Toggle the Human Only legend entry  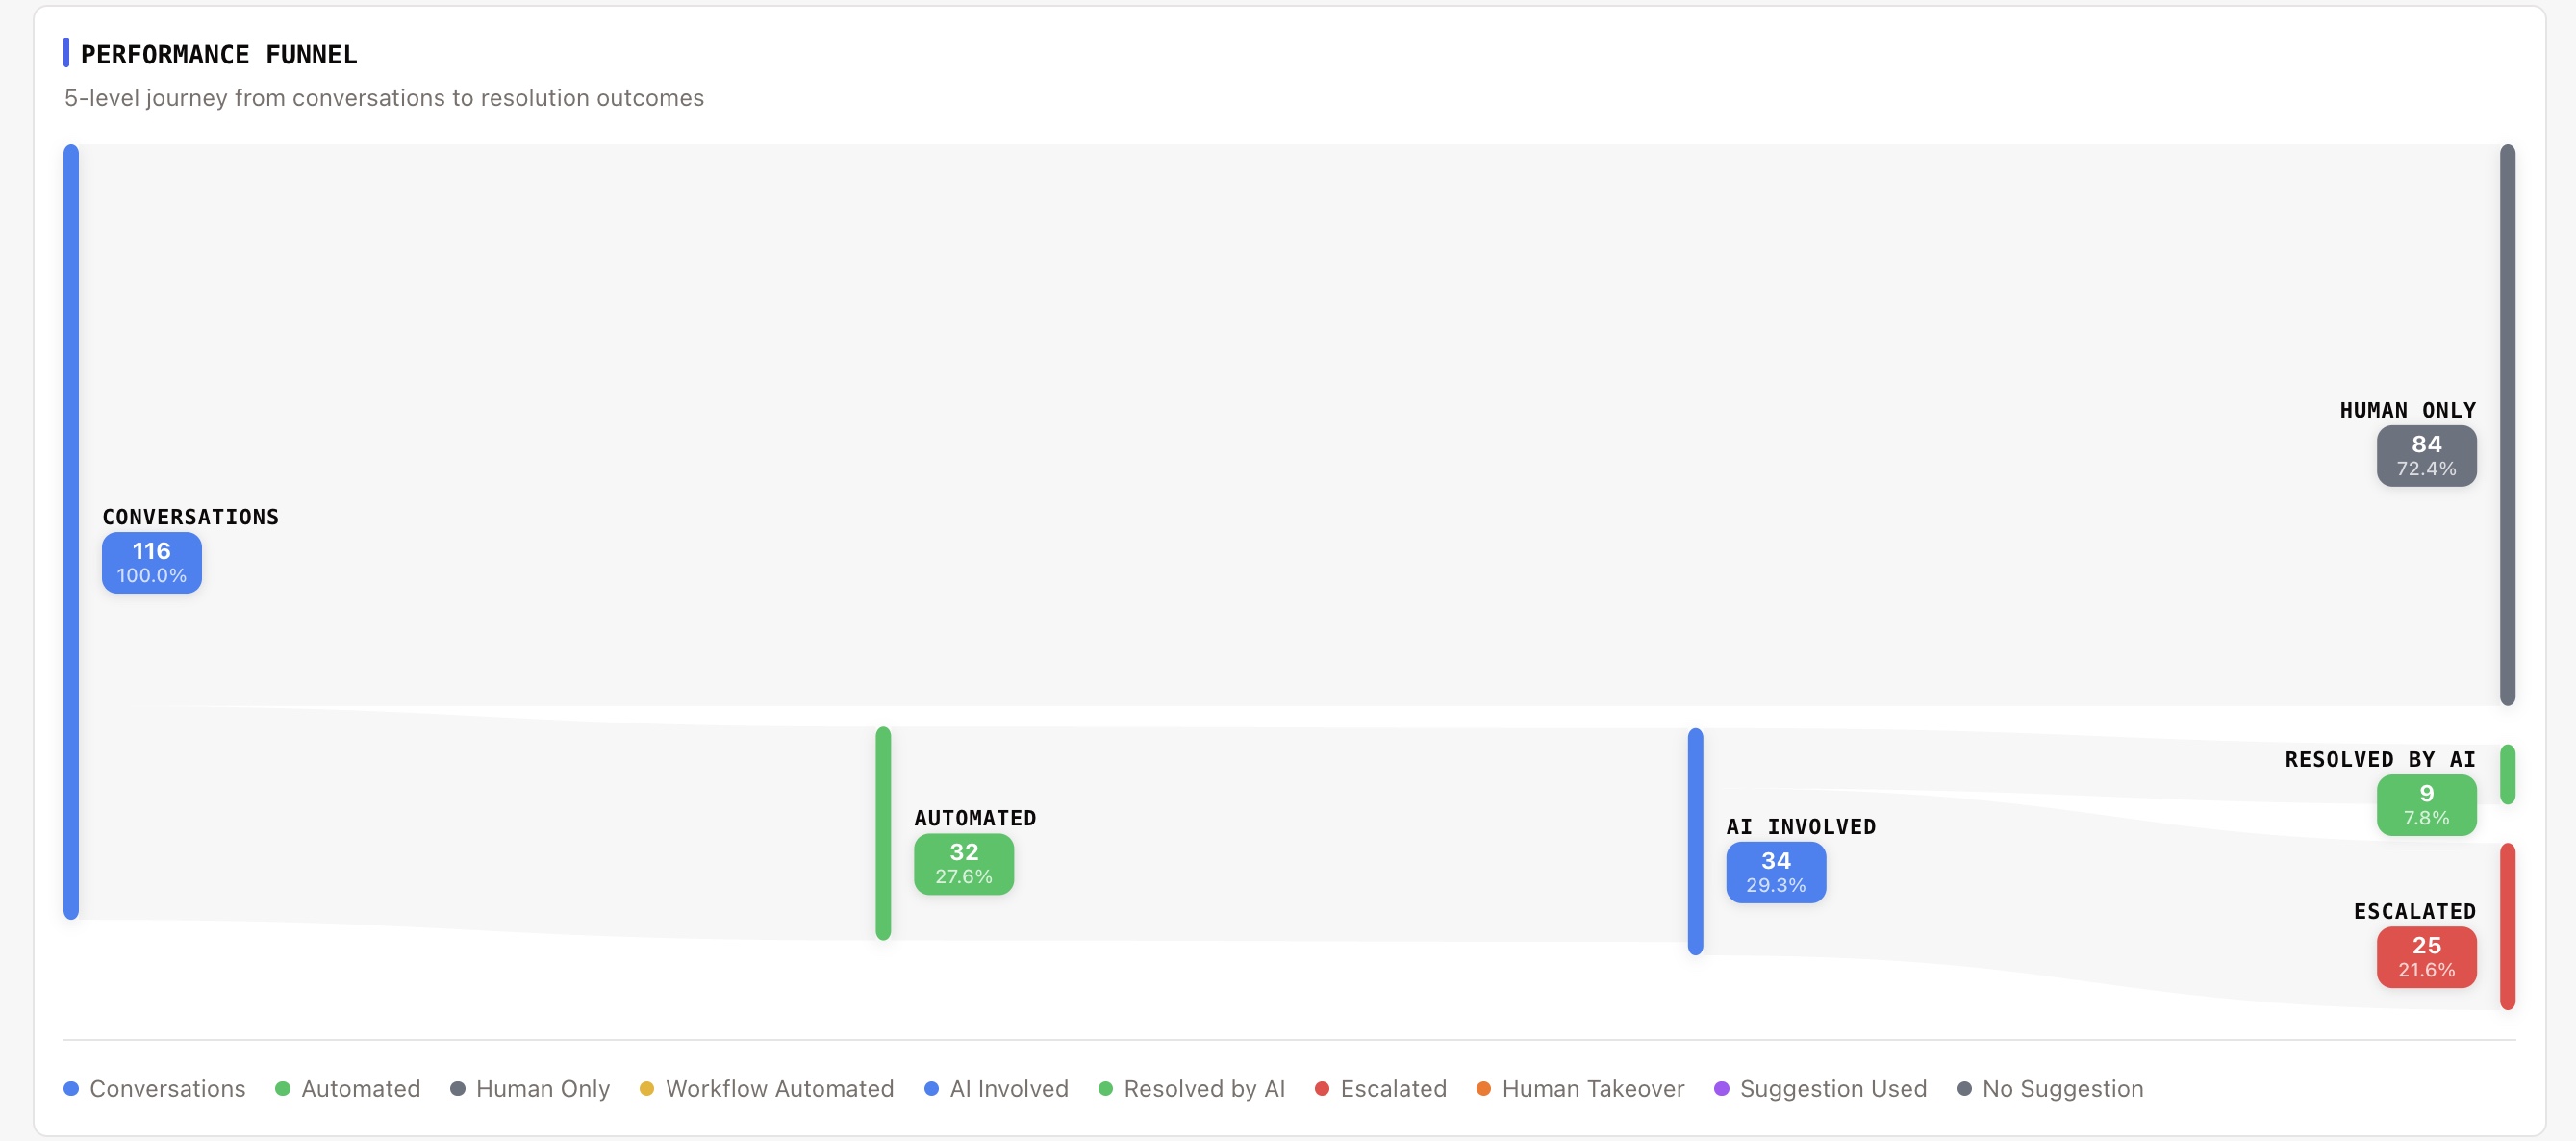(529, 1088)
